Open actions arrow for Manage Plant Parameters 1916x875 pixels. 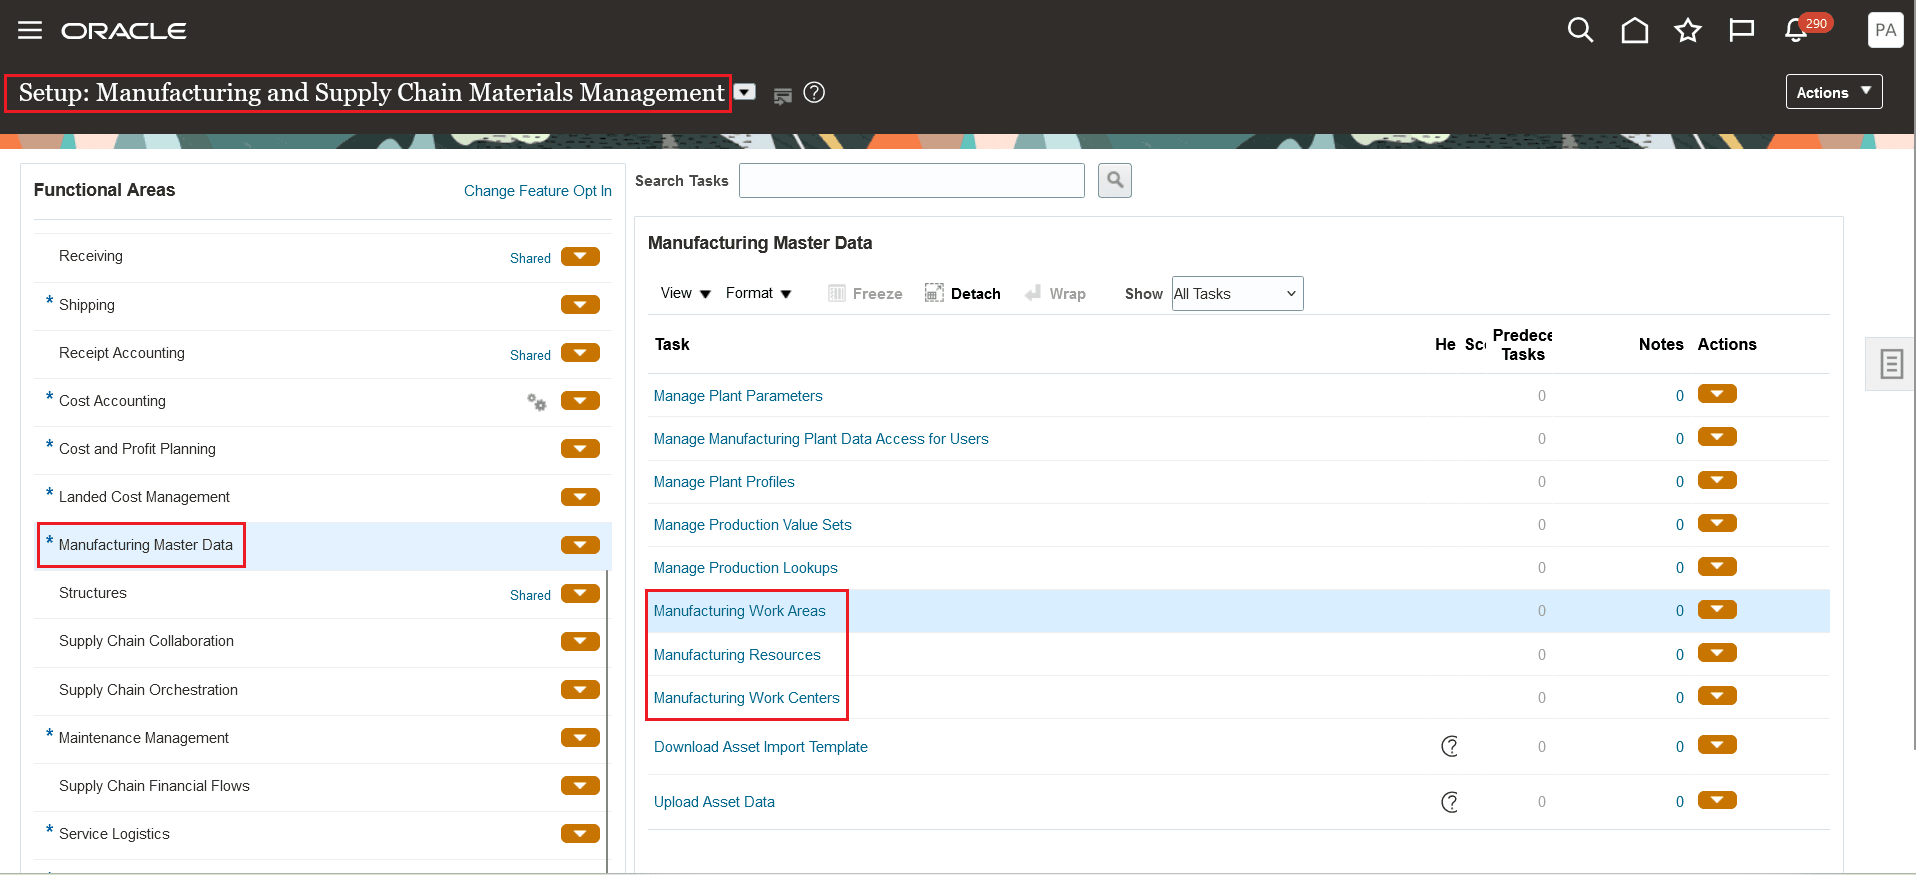(1717, 394)
